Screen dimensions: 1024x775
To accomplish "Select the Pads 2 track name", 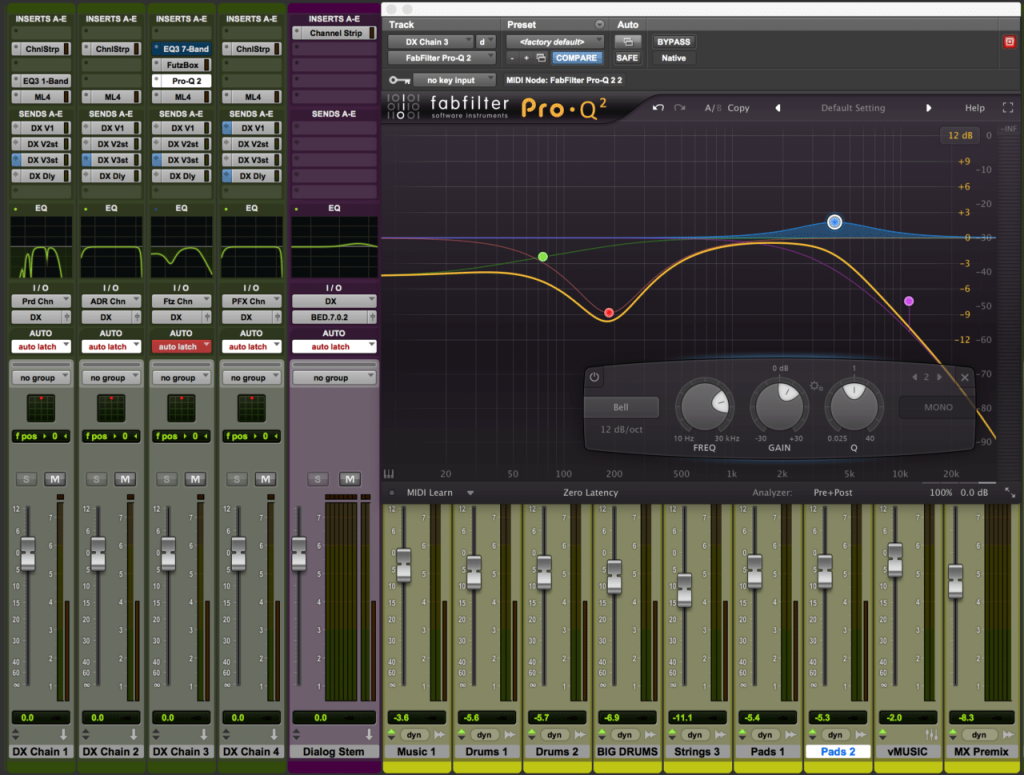I will pyautogui.click(x=837, y=751).
